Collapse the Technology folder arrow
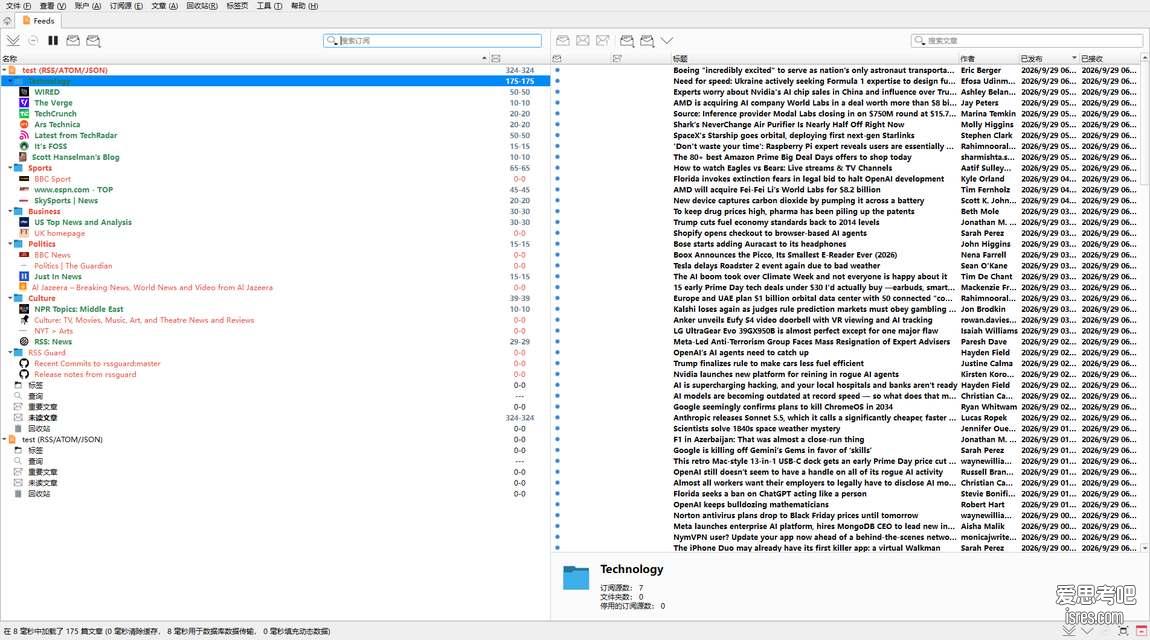The image size is (1150, 640). (x=10, y=81)
